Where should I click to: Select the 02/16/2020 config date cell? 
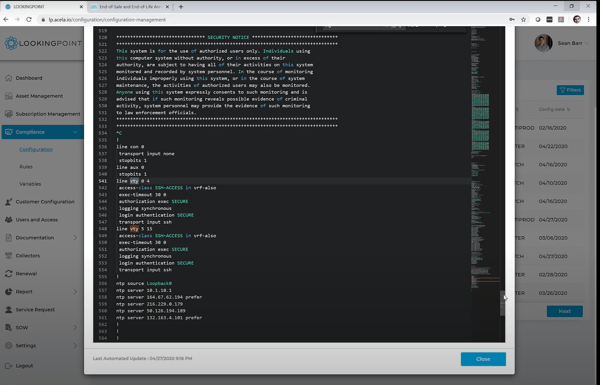point(553,128)
